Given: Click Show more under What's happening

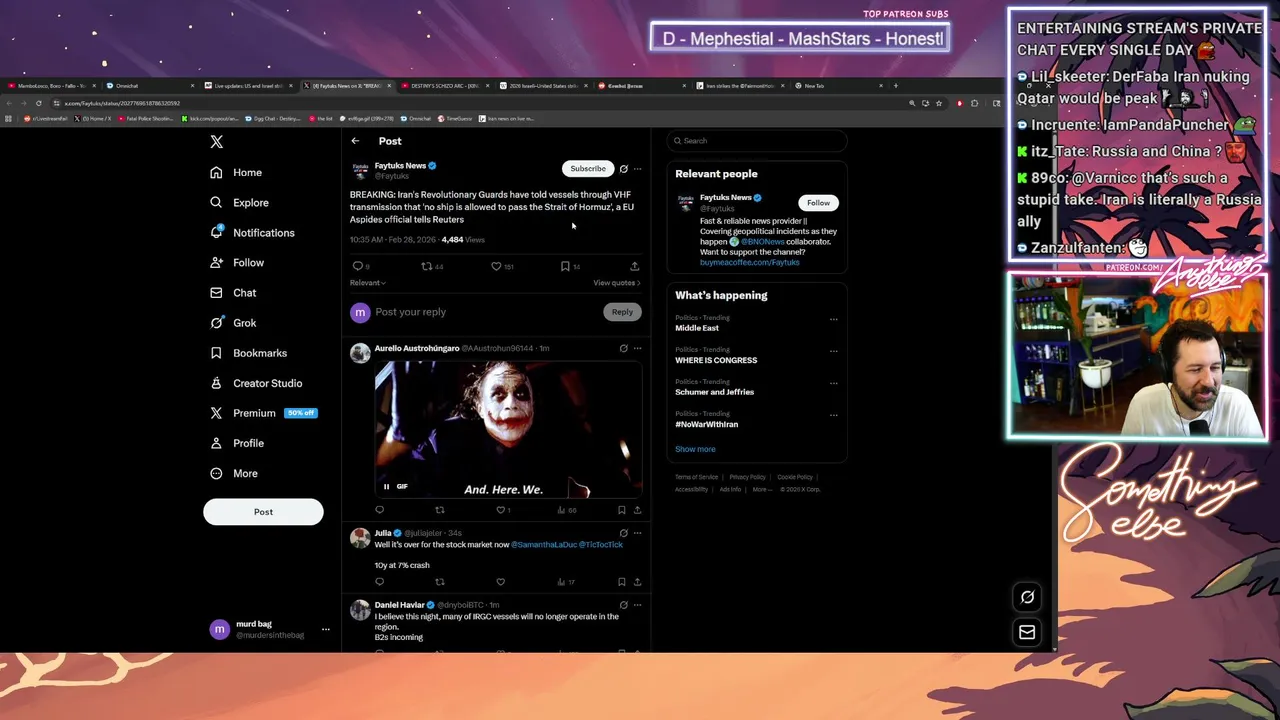Looking at the screenshot, I should (695, 449).
